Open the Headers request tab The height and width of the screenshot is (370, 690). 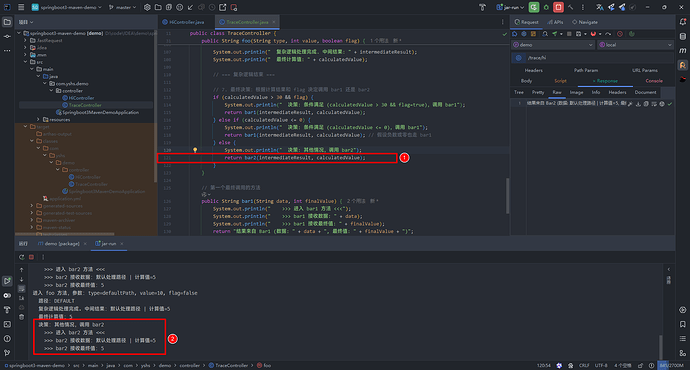(533, 70)
